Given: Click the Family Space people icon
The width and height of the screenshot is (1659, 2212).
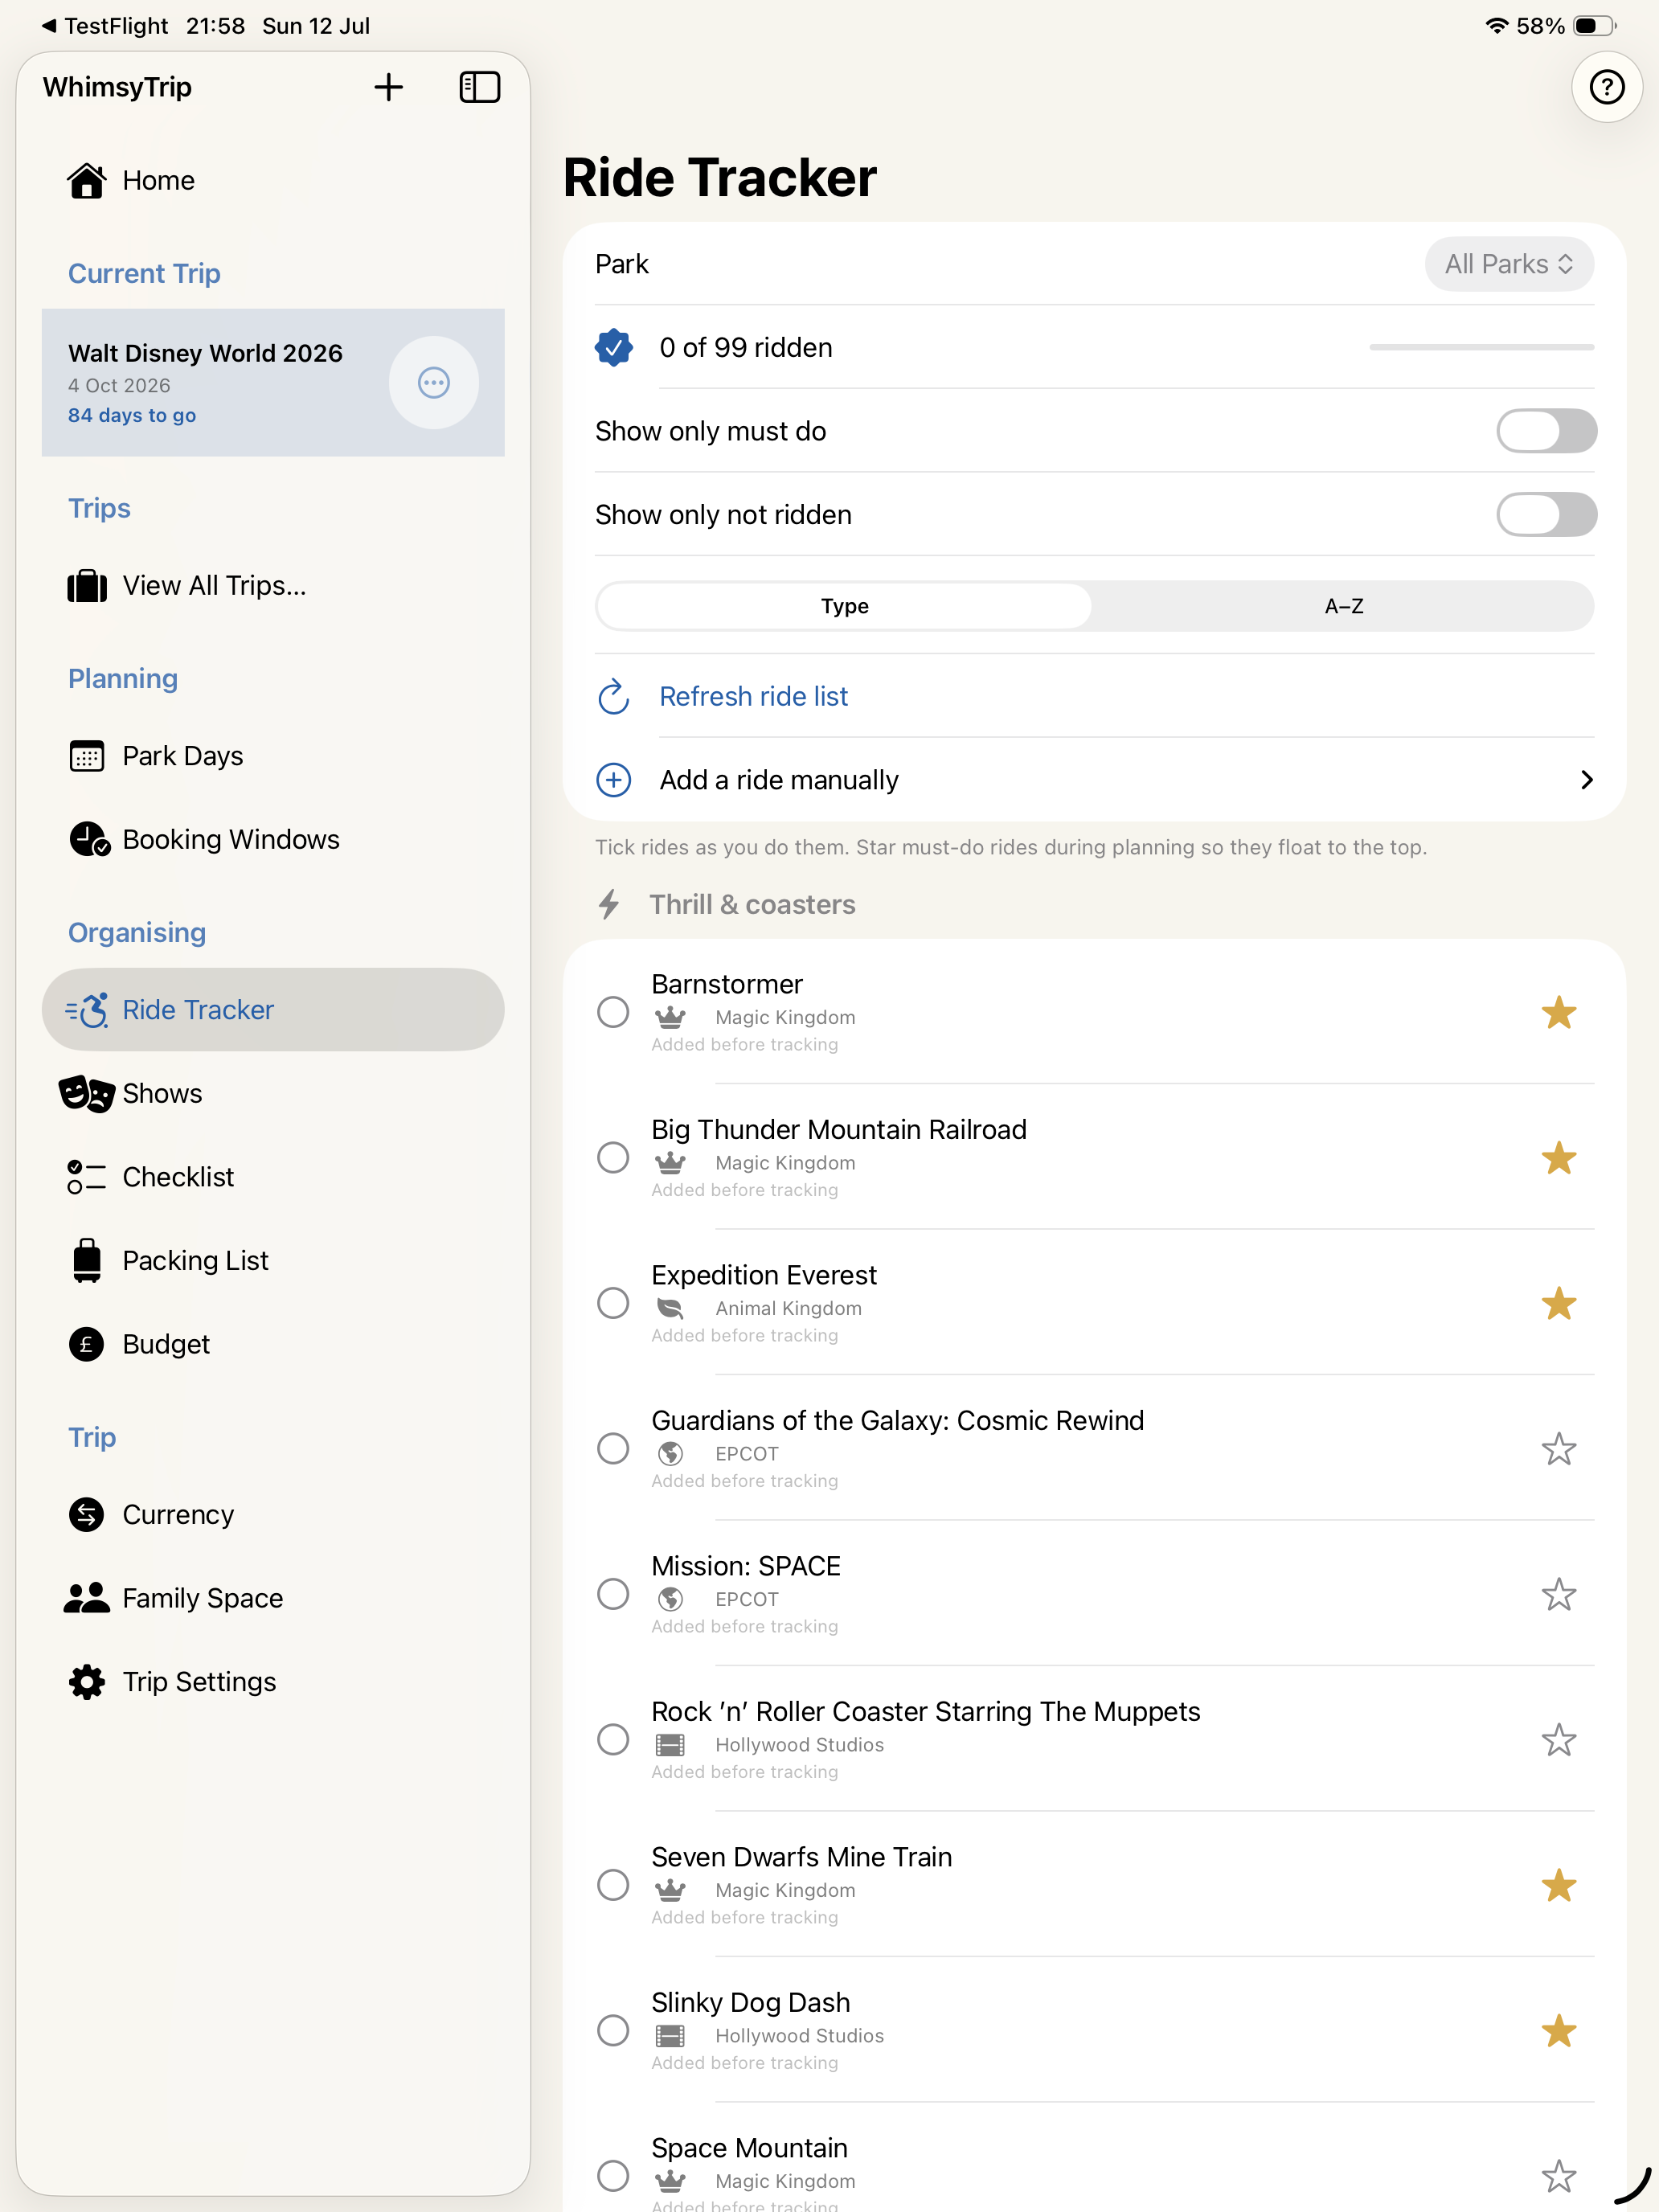Looking at the screenshot, I should (87, 1598).
